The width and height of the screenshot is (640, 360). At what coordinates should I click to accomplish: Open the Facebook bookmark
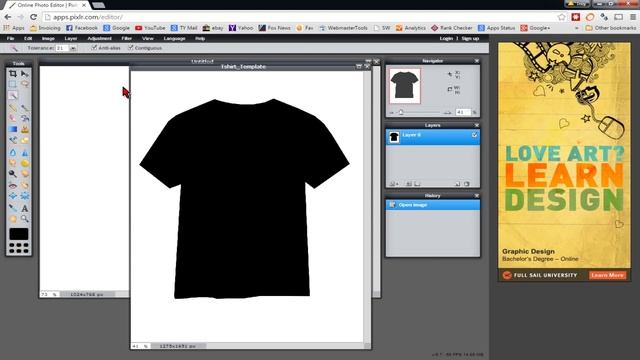click(x=82, y=28)
